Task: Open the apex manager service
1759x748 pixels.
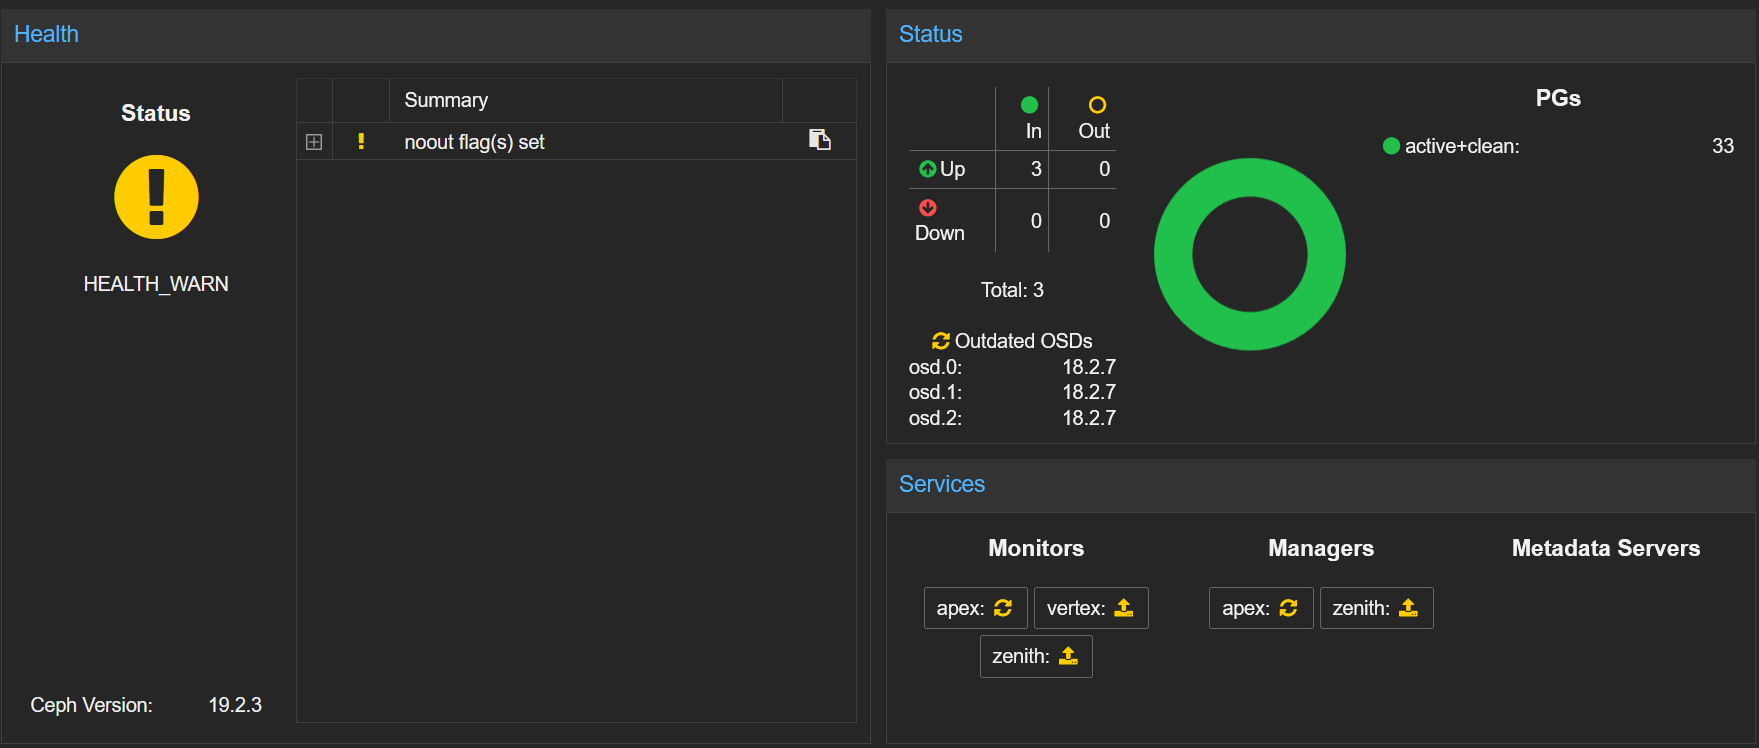Action: 1260,608
